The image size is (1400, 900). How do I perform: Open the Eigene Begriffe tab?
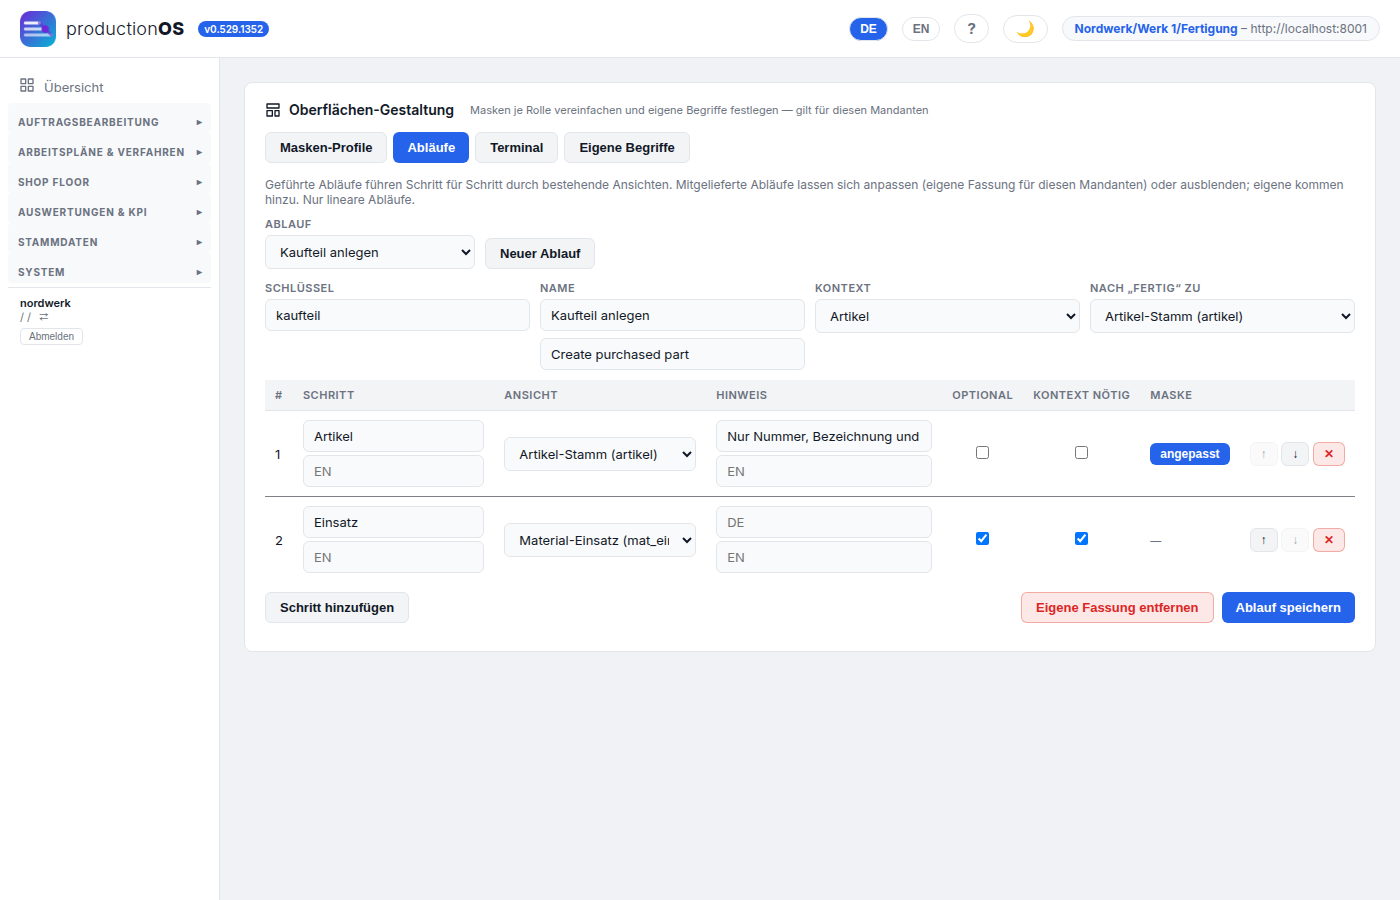pyautogui.click(x=627, y=147)
